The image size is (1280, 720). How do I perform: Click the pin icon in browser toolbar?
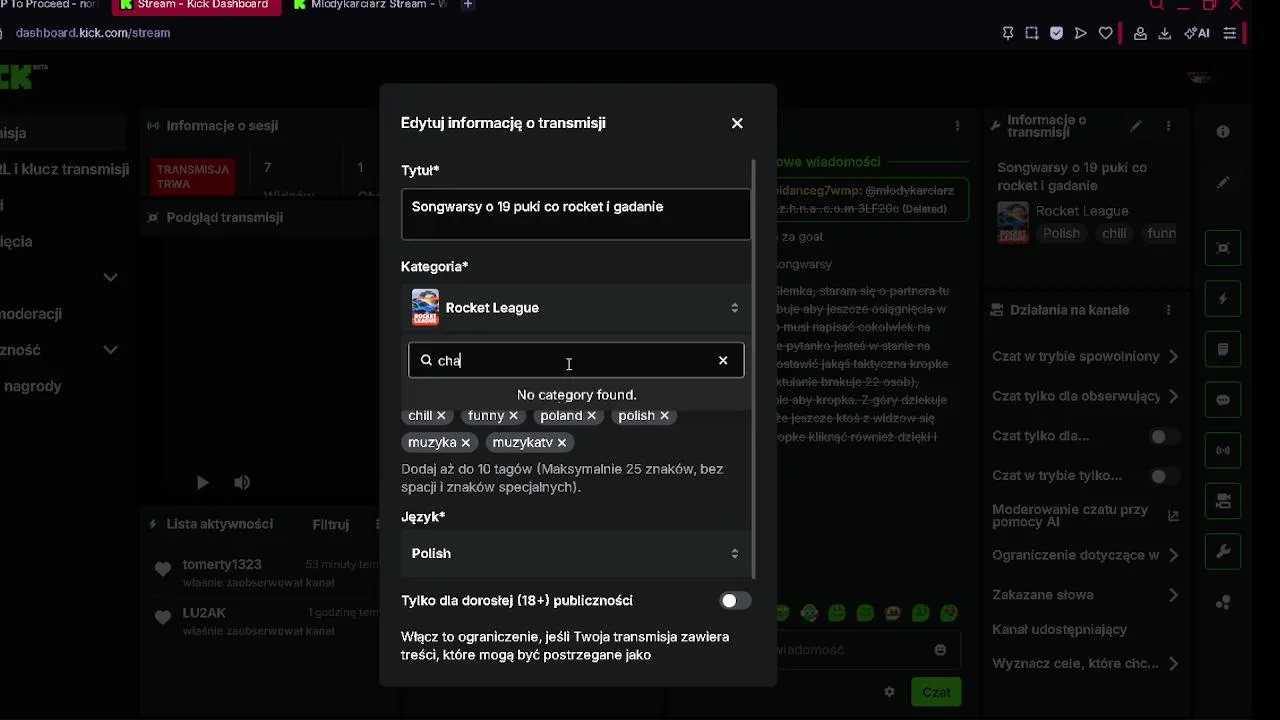pos(1008,33)
